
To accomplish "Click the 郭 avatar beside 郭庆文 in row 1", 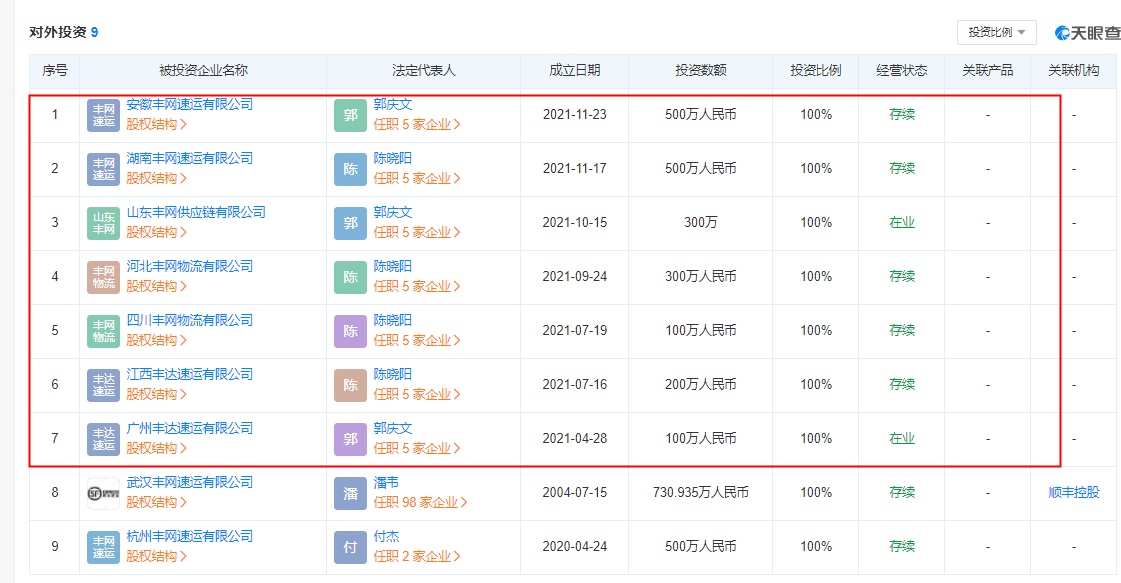I will [350, 115].
